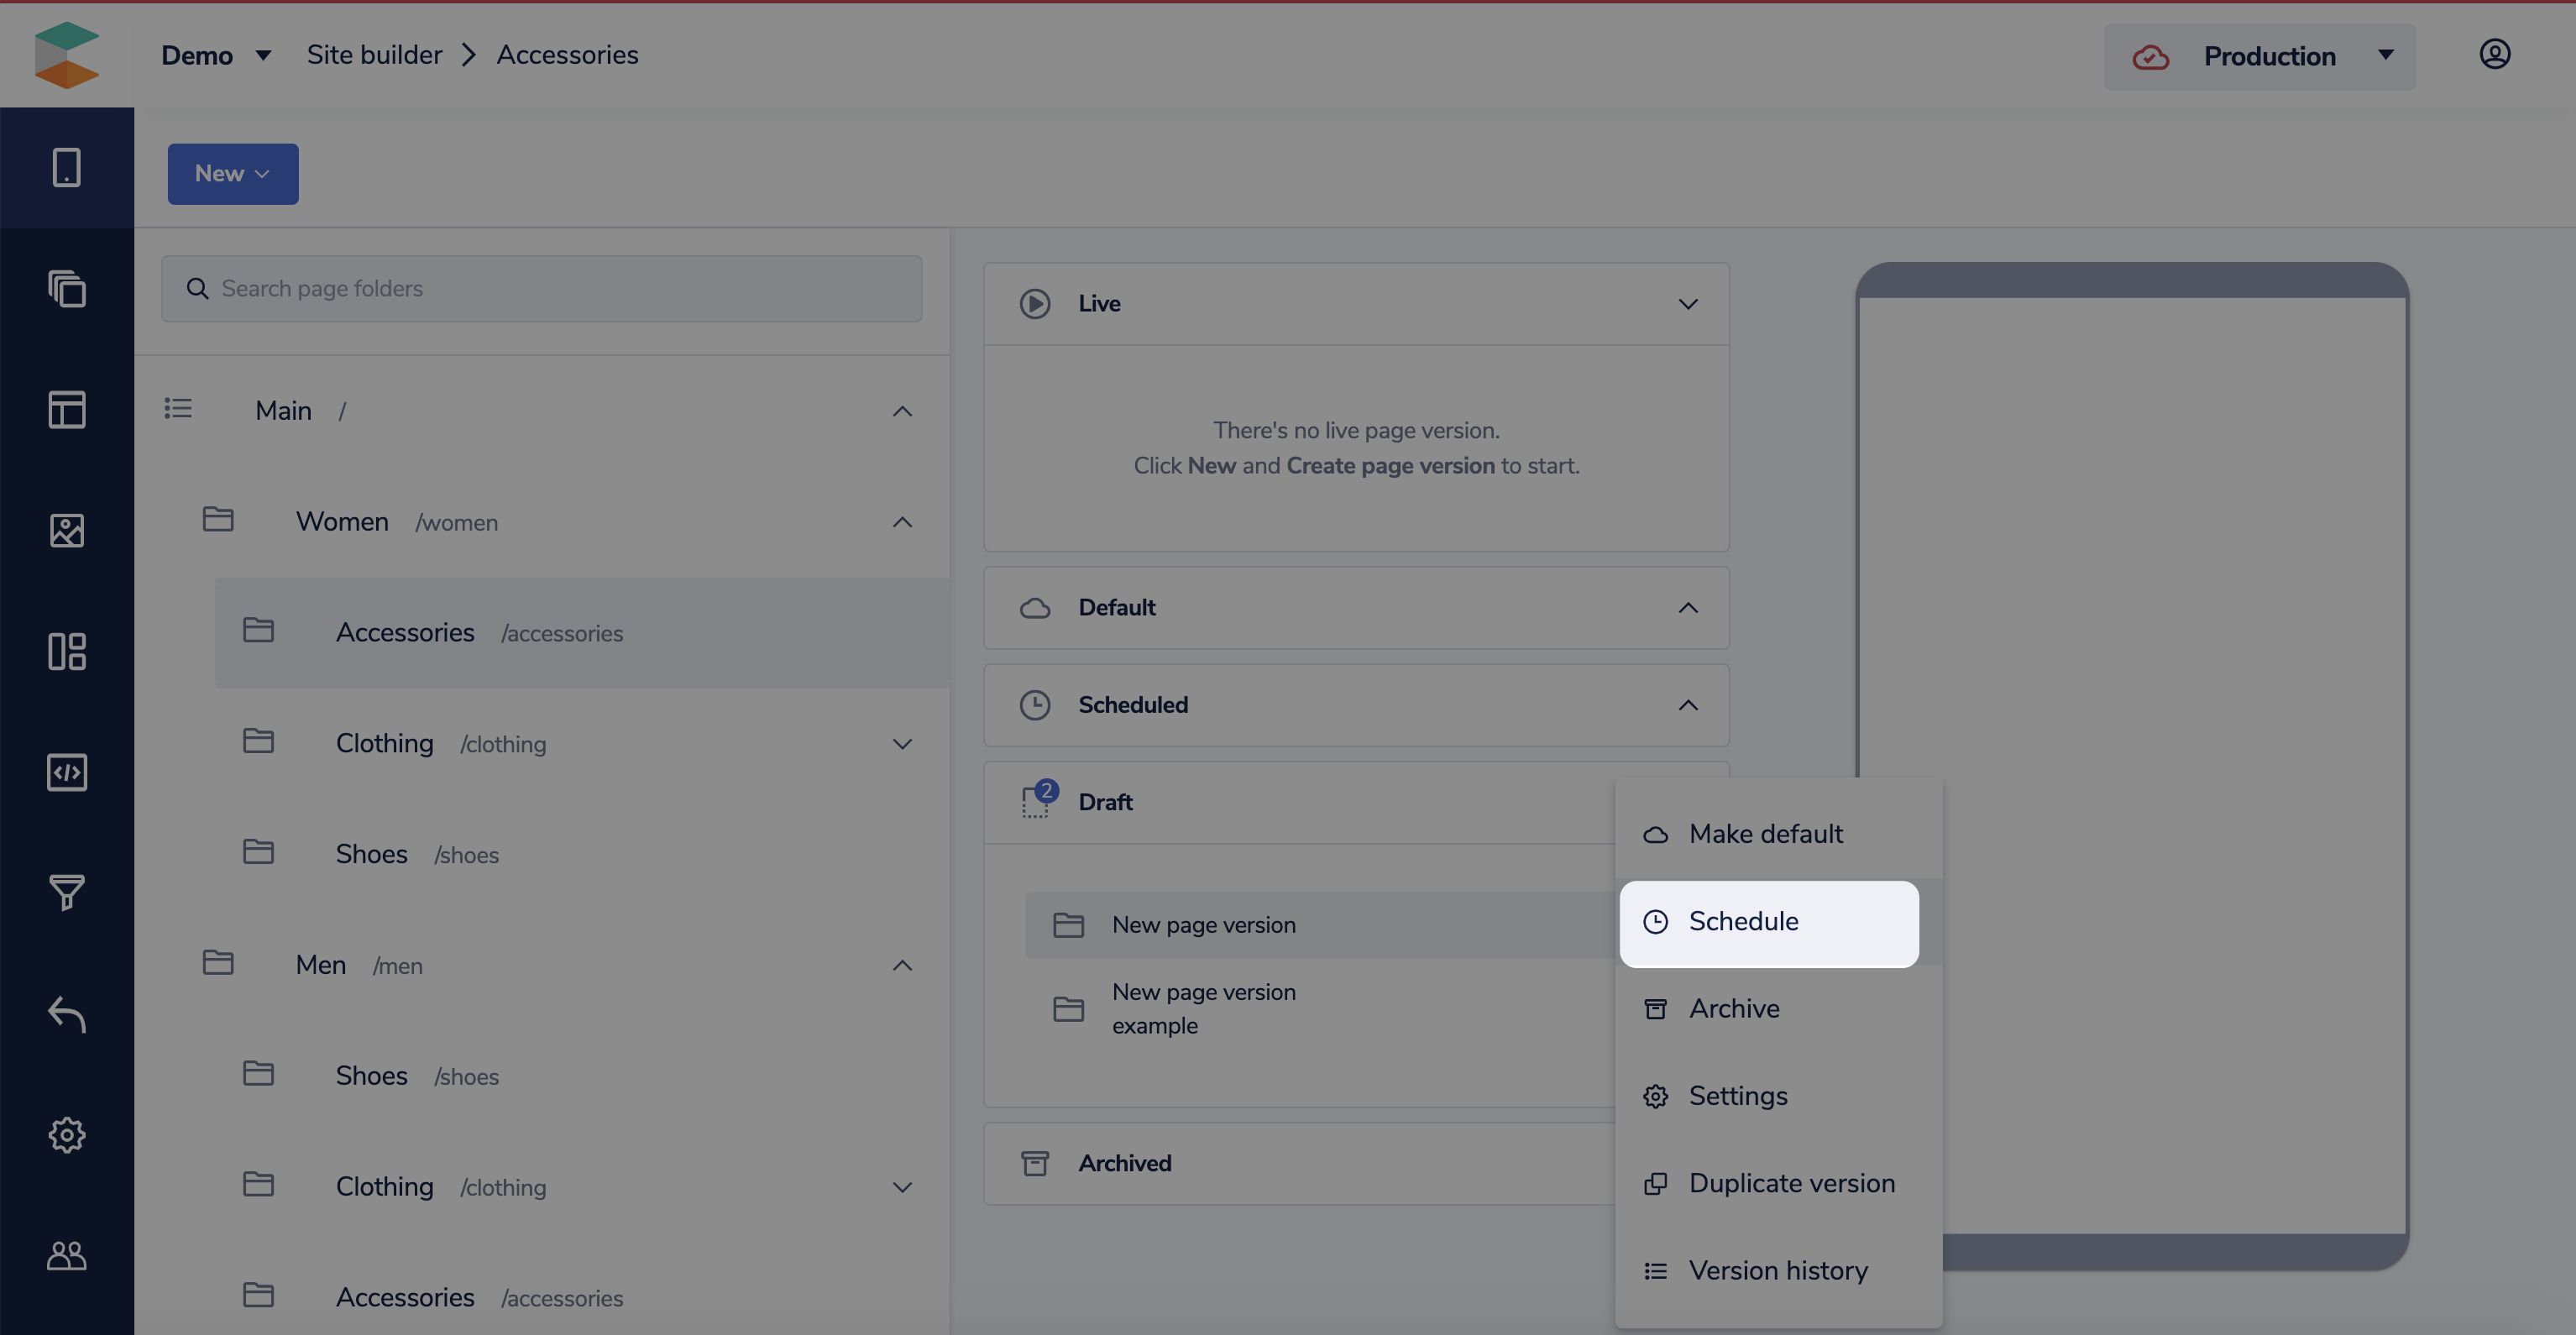2576x1335 pixels.
Task: Click the New button
Action: click(232, 174)
